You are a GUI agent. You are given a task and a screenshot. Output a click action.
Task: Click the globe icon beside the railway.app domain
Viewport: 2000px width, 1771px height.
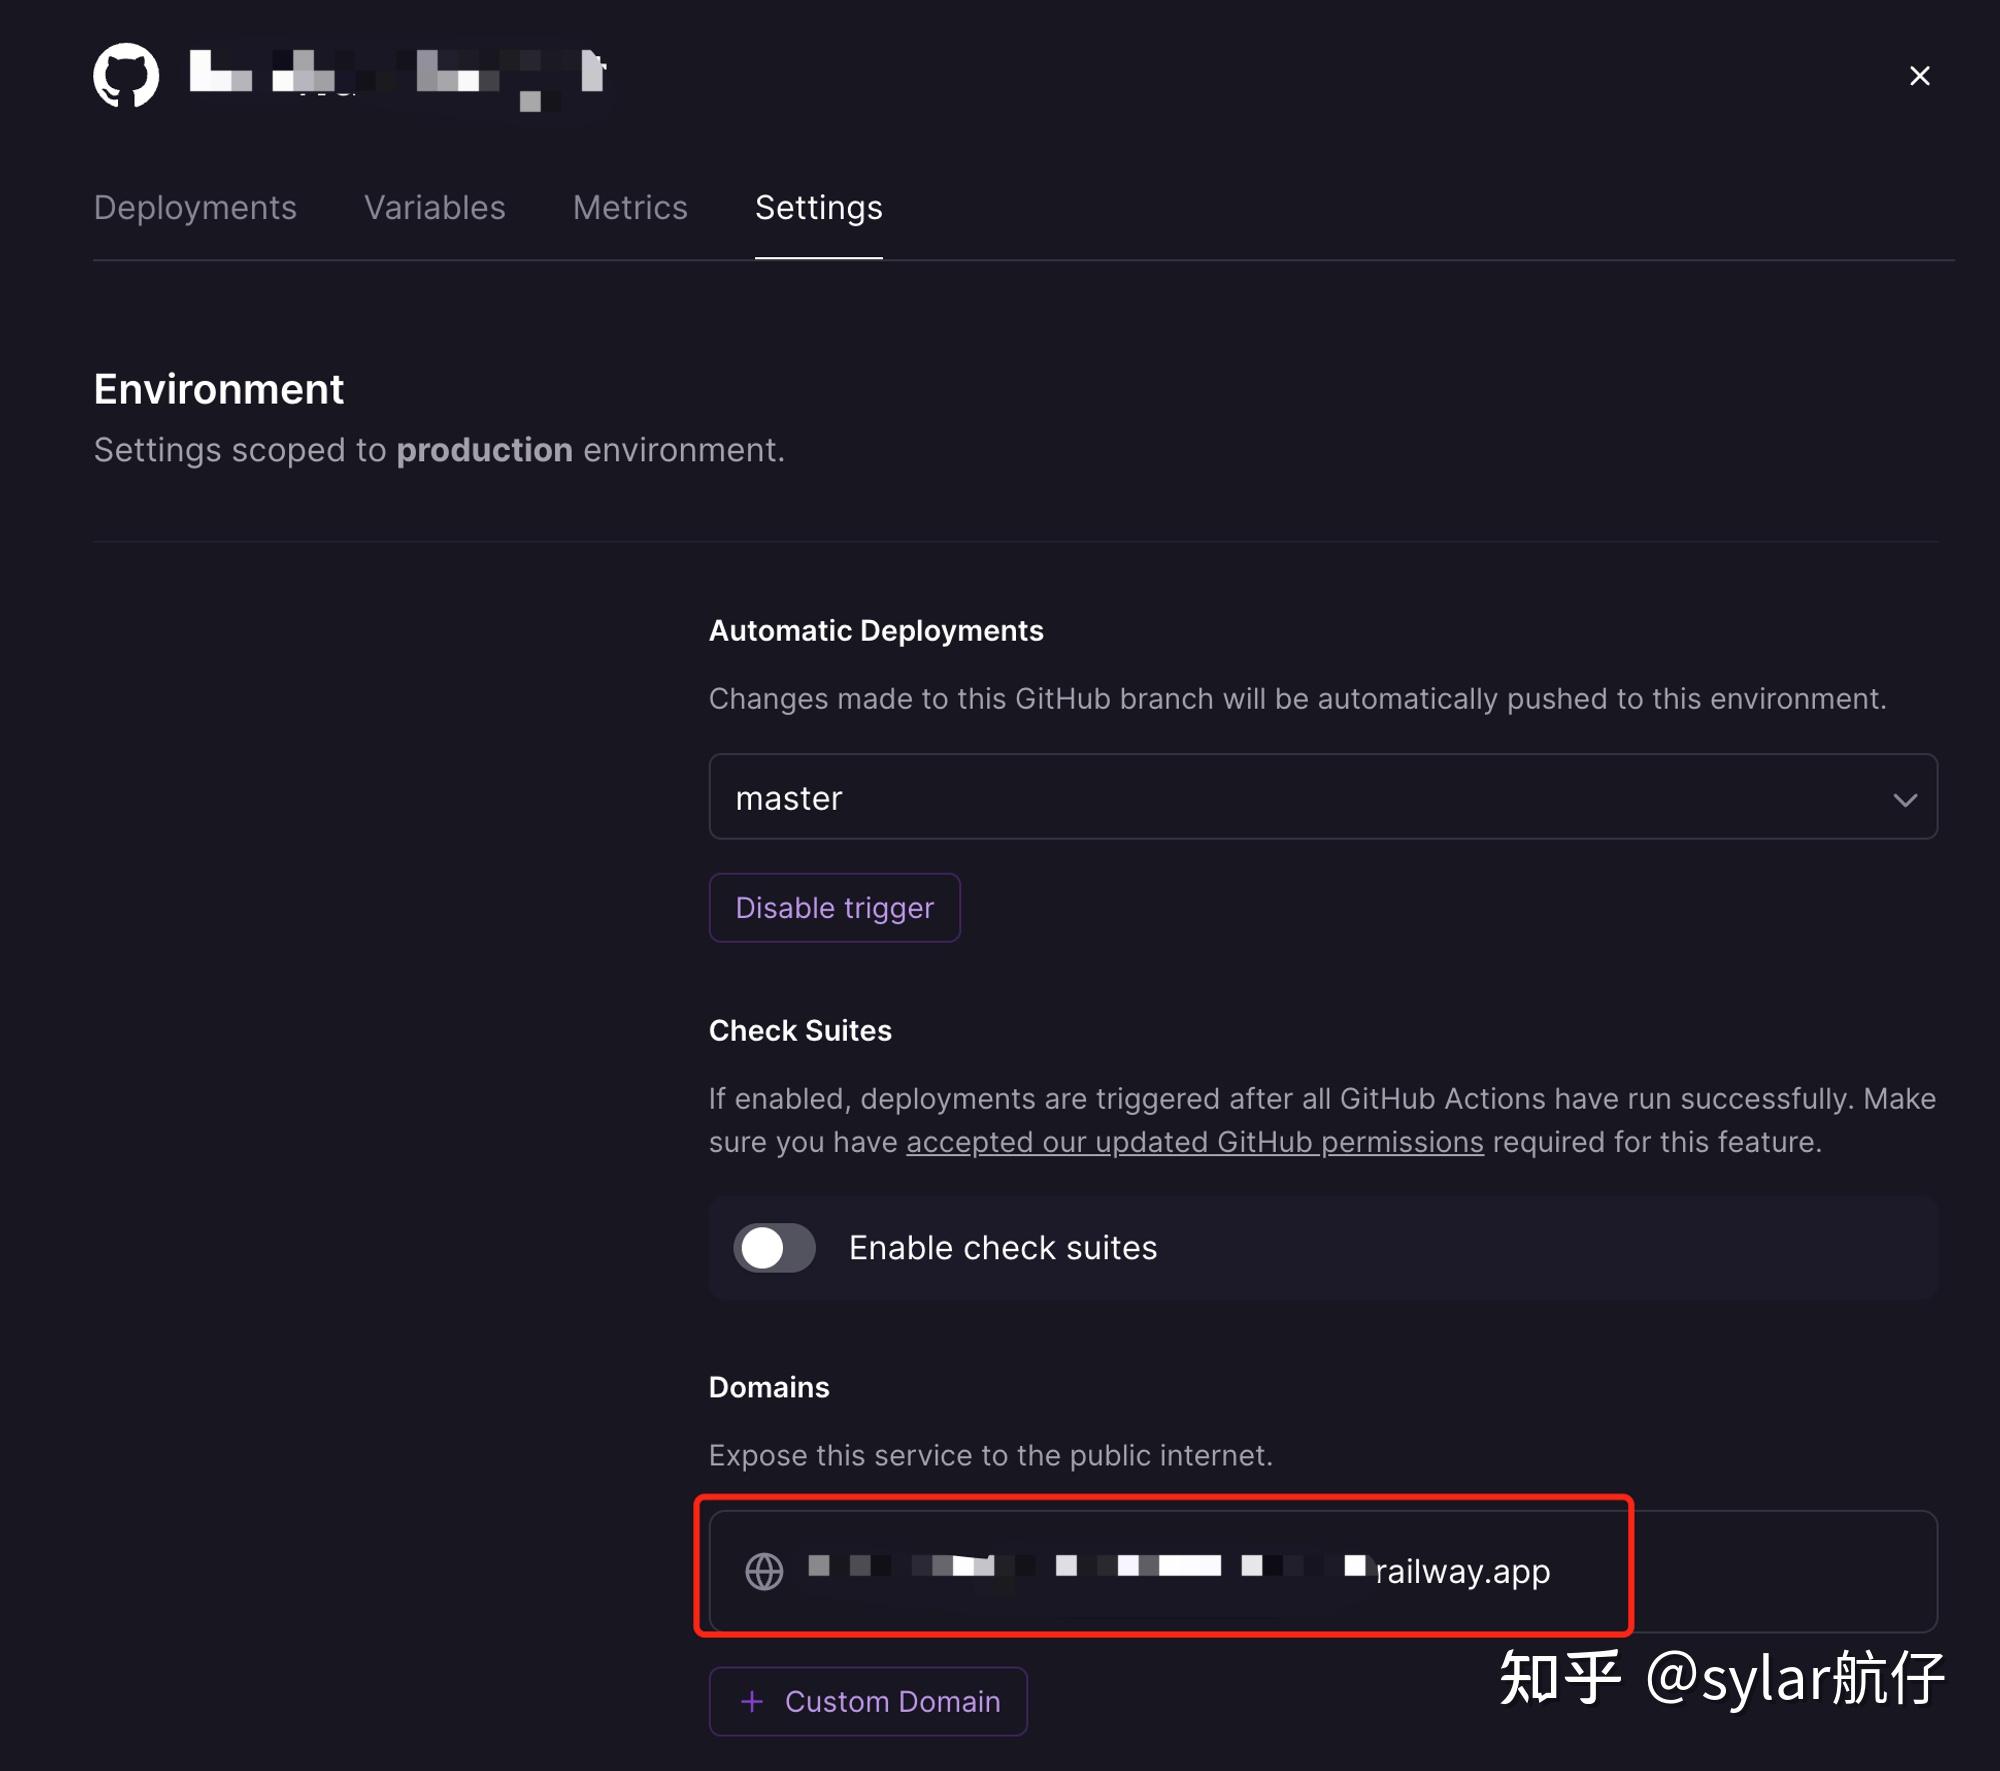[x=764, y=1571]
